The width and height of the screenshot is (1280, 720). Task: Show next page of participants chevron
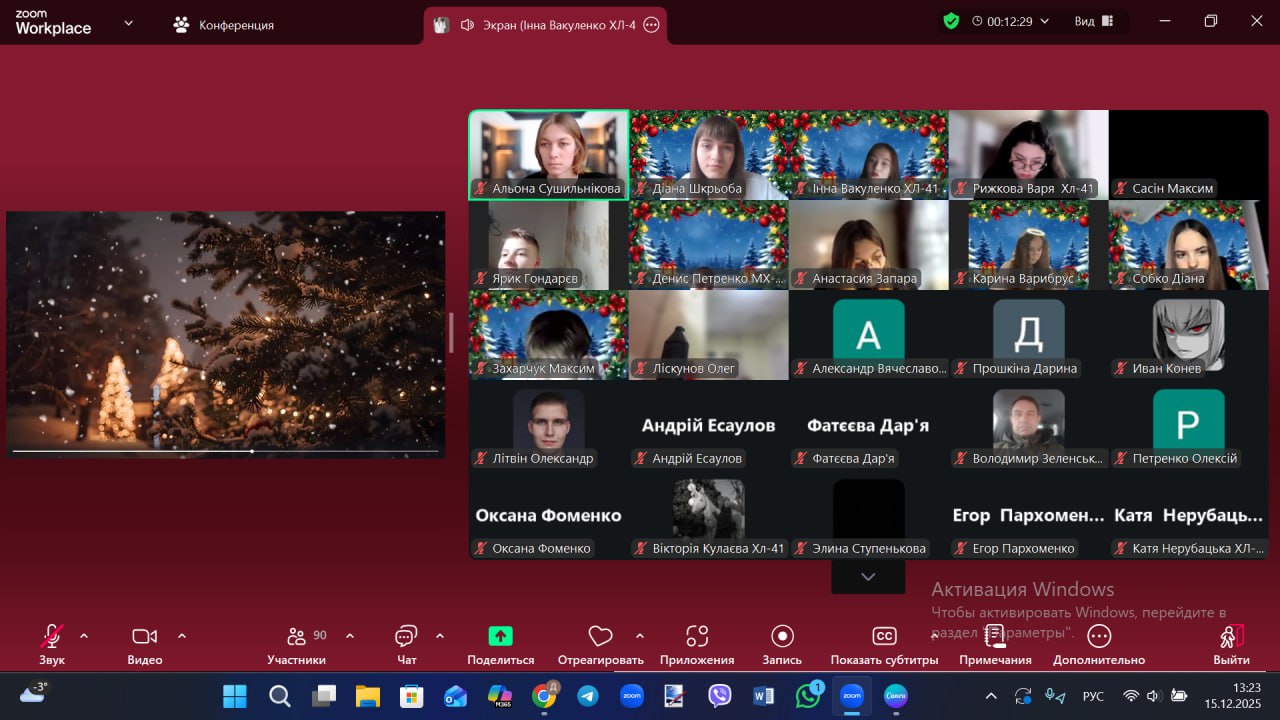coord(868,577)
